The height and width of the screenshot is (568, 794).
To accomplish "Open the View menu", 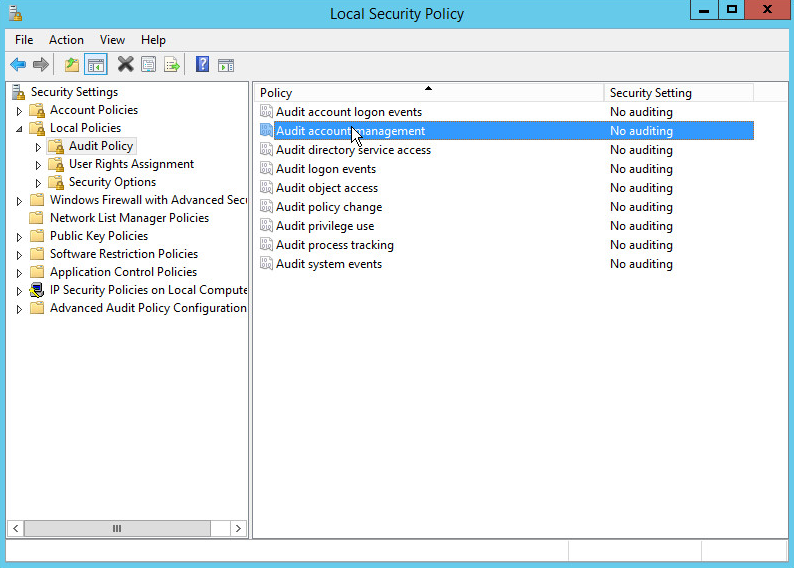I will tap(112, 40).
